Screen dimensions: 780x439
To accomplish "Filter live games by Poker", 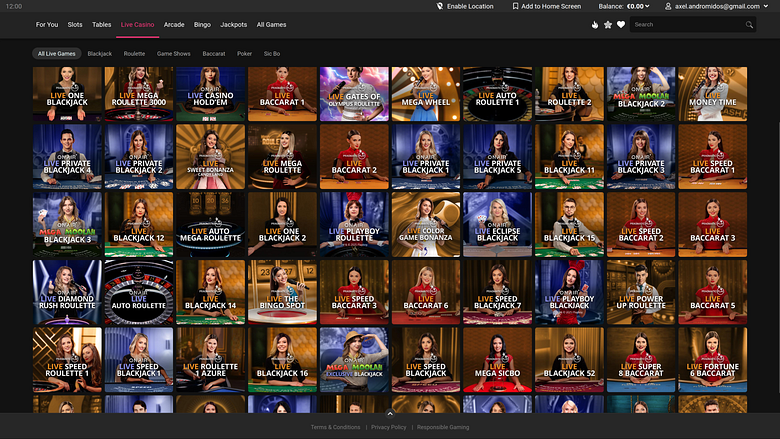I will (x=244, y=54).
